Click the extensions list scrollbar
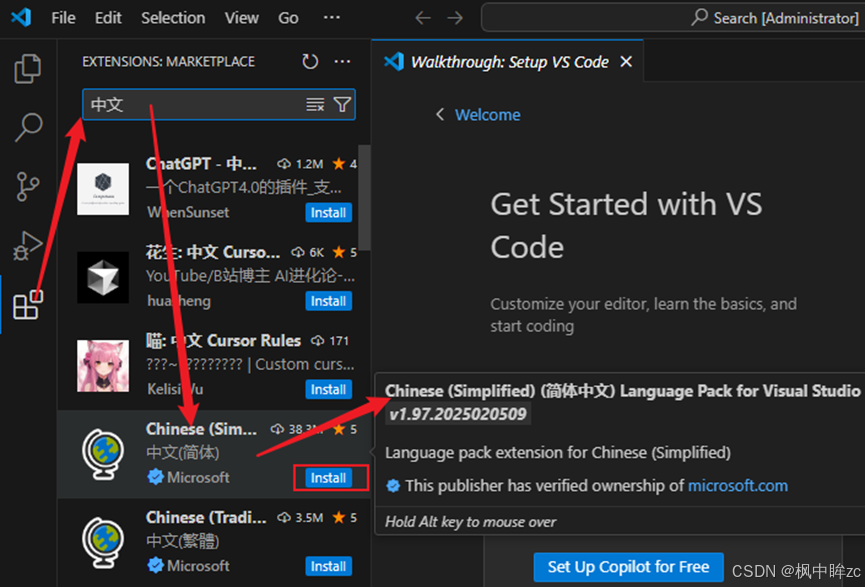The width and height of the screenshot is (865, 587). 364,197
